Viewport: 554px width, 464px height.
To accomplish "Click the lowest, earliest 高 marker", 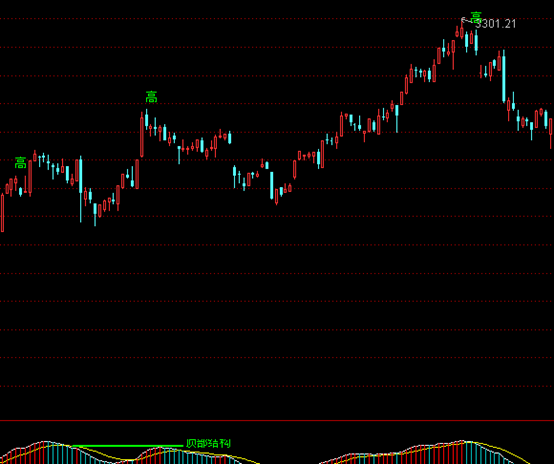I will point(20,163).
